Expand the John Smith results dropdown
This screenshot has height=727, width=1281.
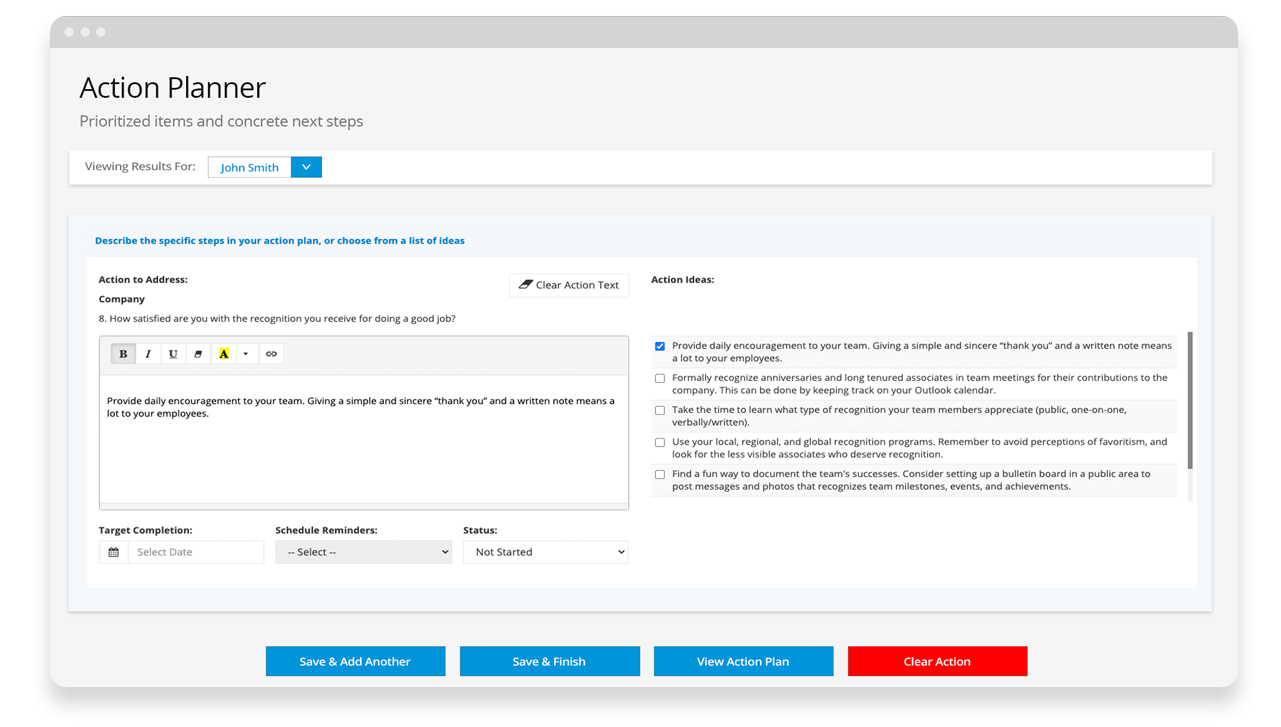click(306, 167)
